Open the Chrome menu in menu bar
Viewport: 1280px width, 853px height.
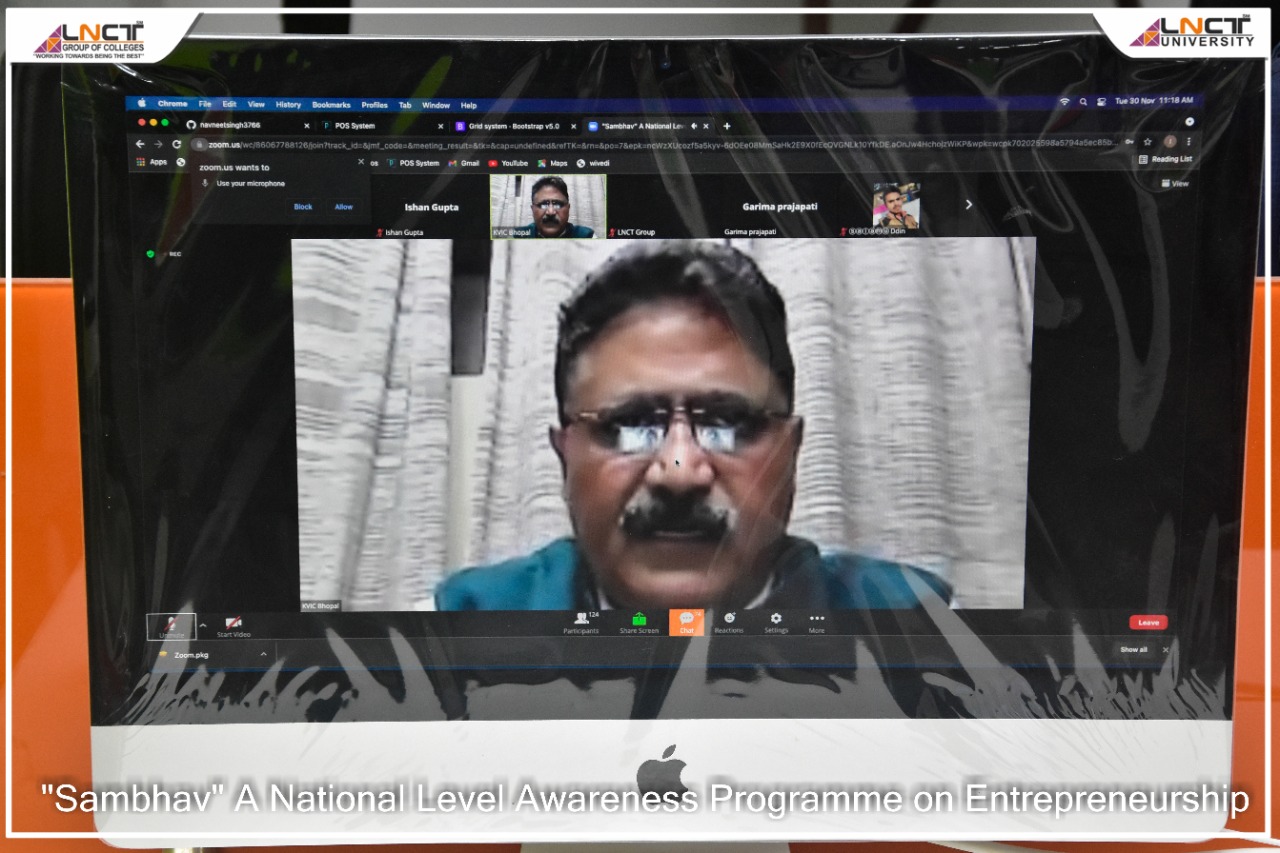pos(172,104)
